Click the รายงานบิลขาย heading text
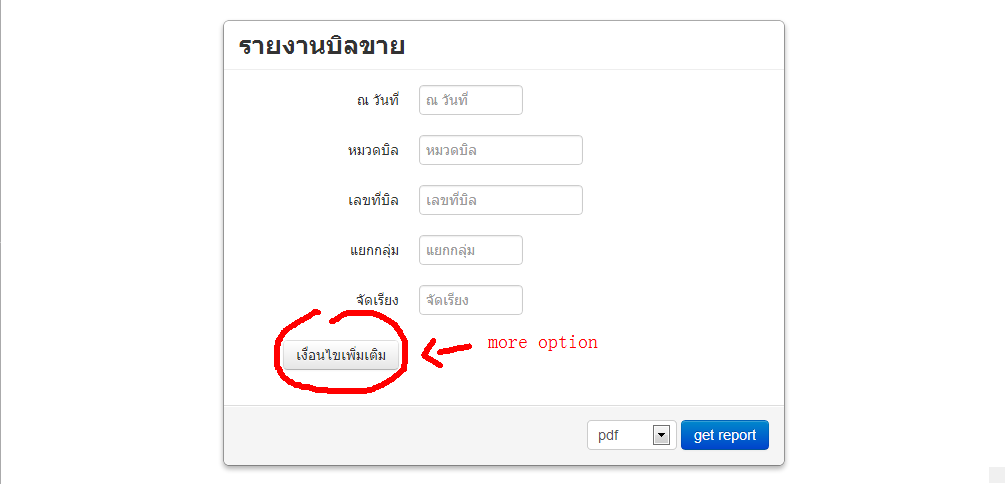 [x=321, y=47]
